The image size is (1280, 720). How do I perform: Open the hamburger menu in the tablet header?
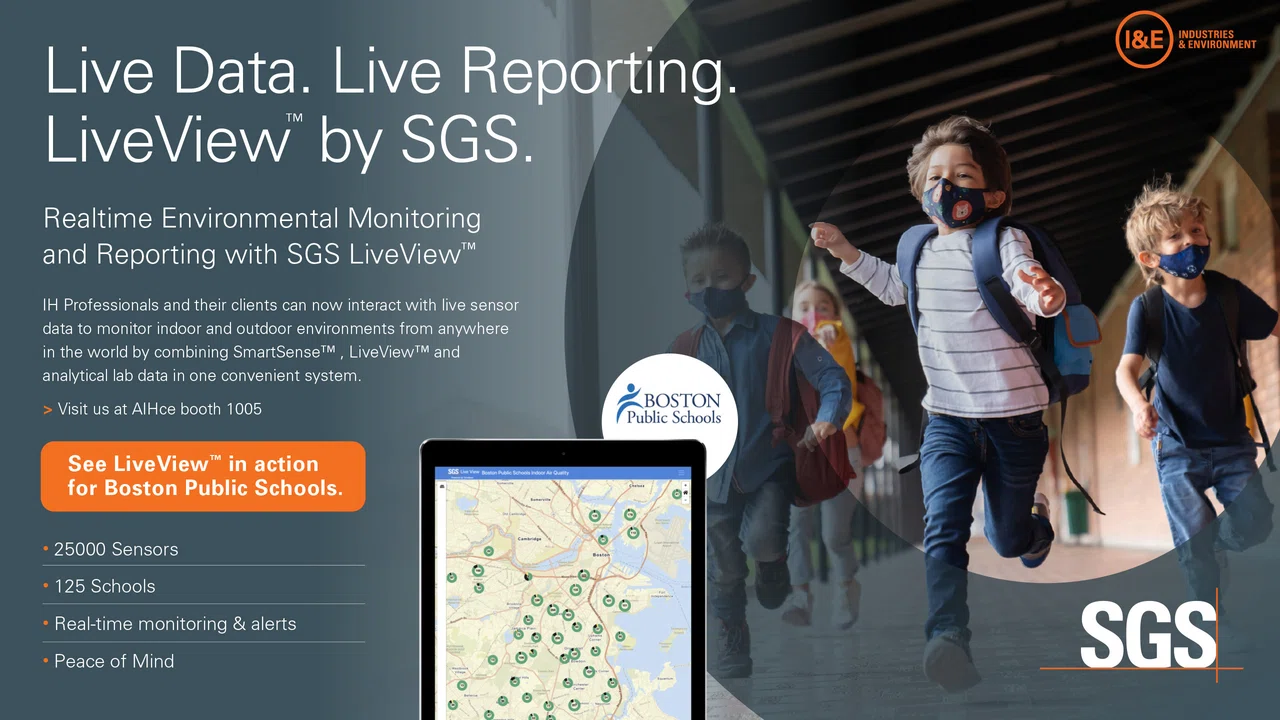point(681,473)
